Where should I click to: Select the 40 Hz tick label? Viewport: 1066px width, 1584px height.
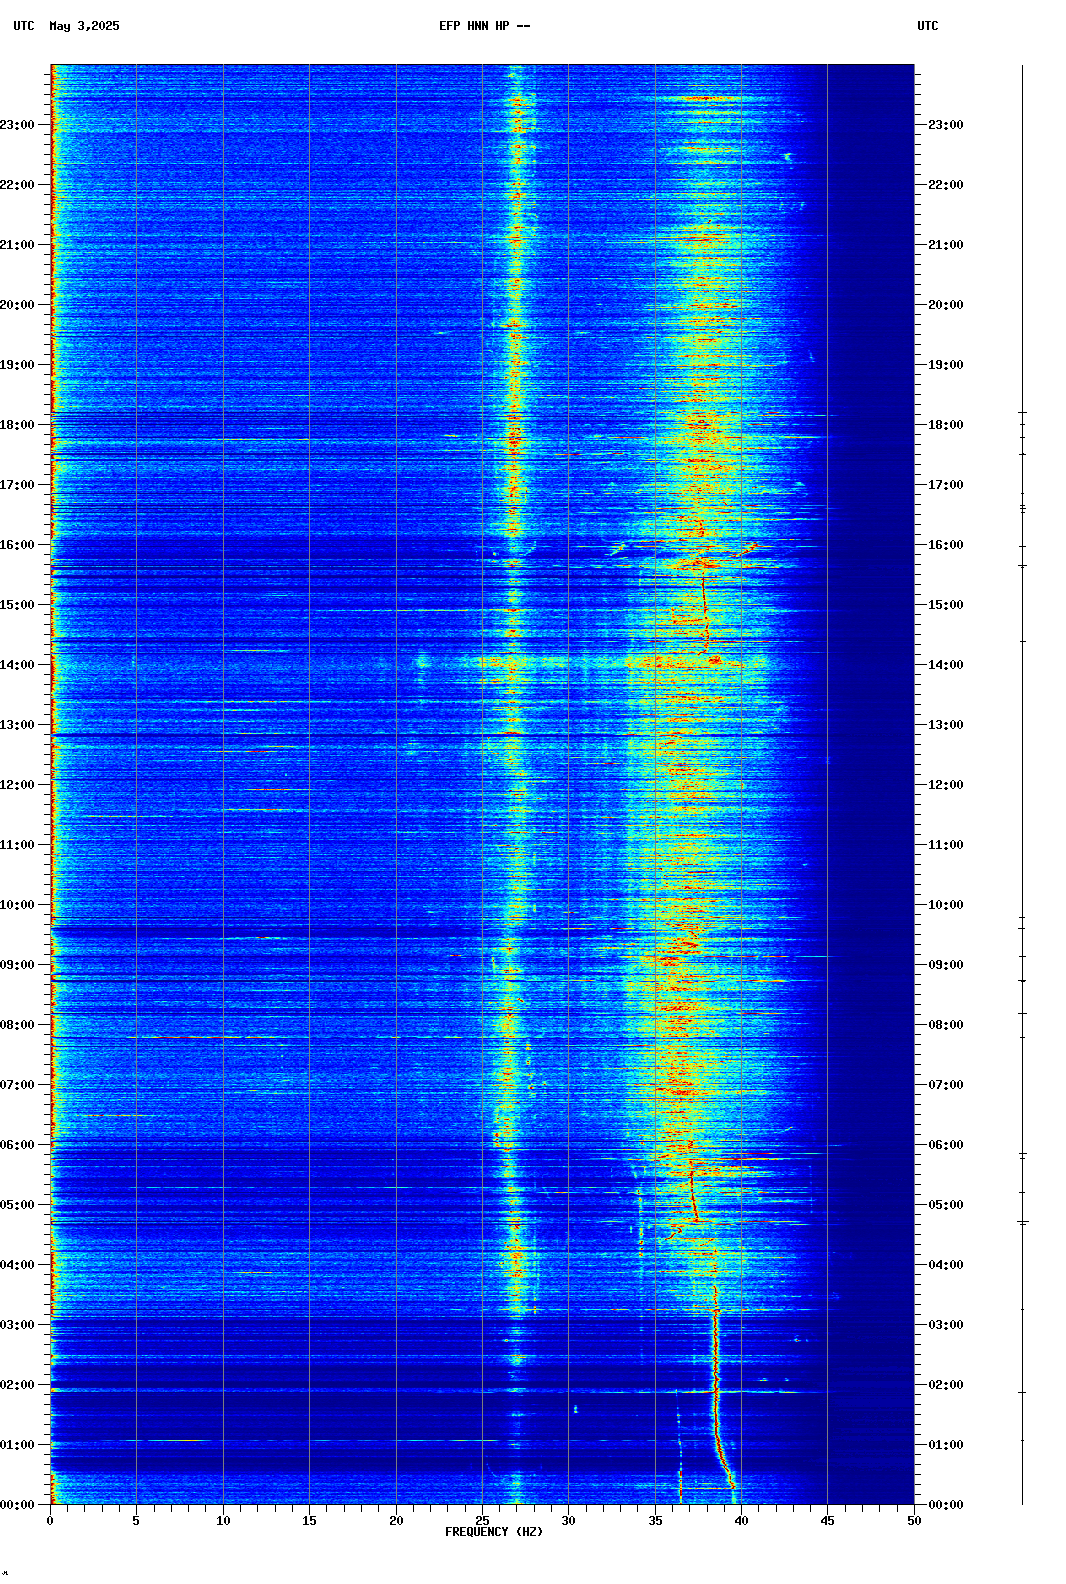coord(741,1521)
